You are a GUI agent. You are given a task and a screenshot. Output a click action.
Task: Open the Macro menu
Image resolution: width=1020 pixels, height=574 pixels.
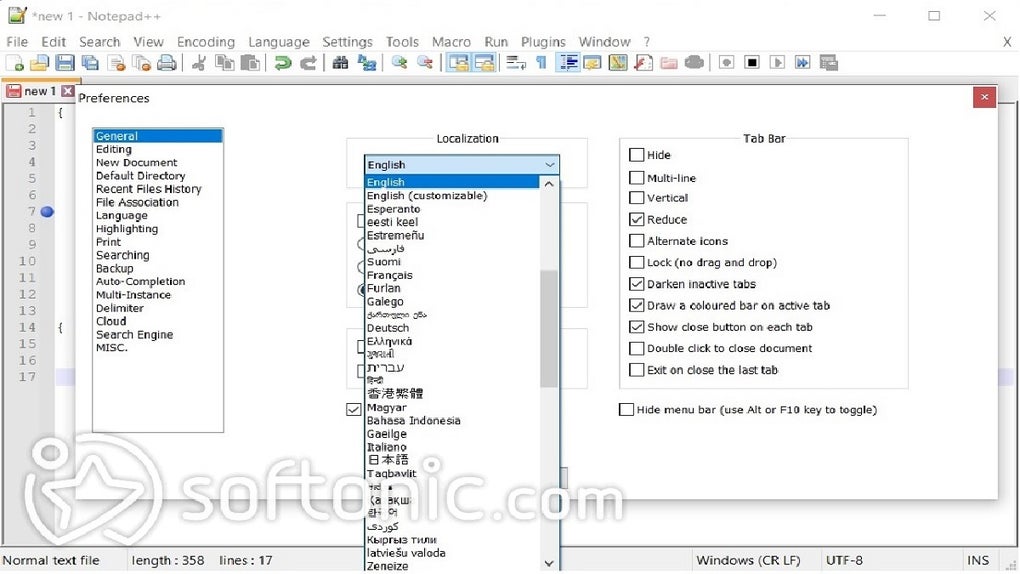[451, 42]
